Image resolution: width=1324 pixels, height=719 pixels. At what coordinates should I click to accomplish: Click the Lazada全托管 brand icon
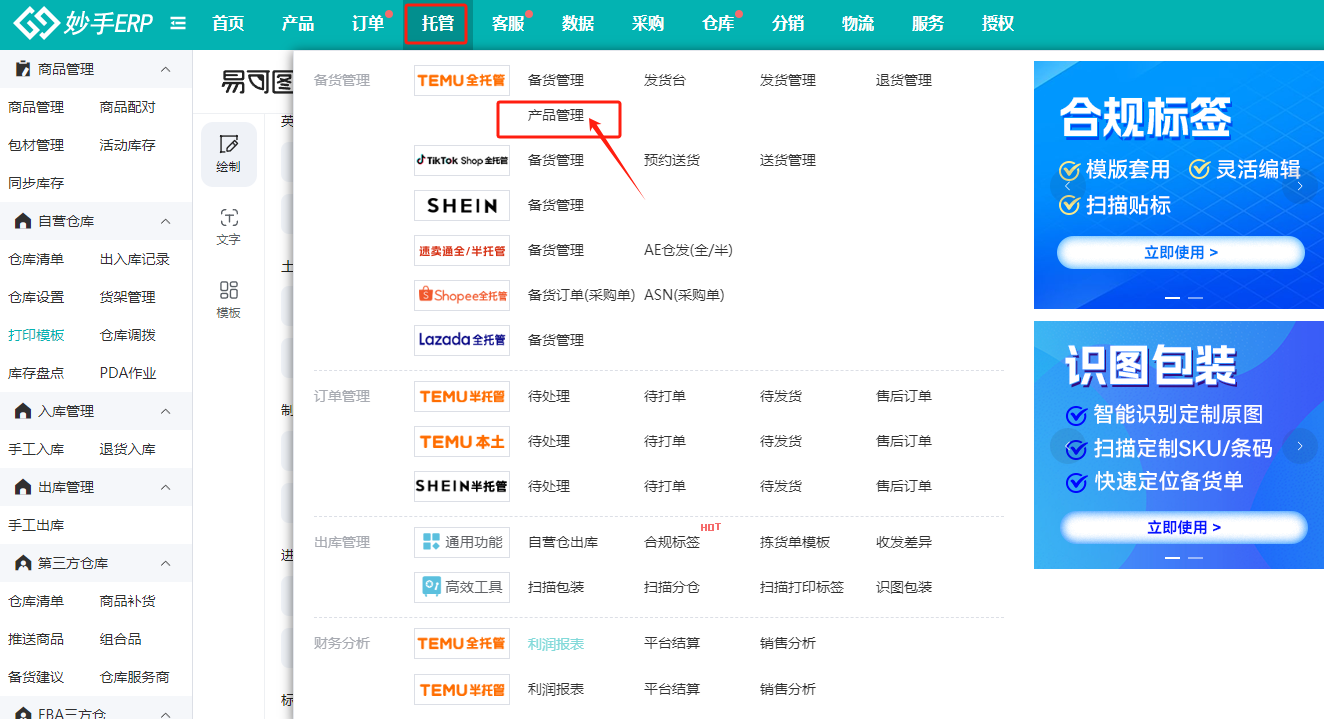click(x=461, y=339)
